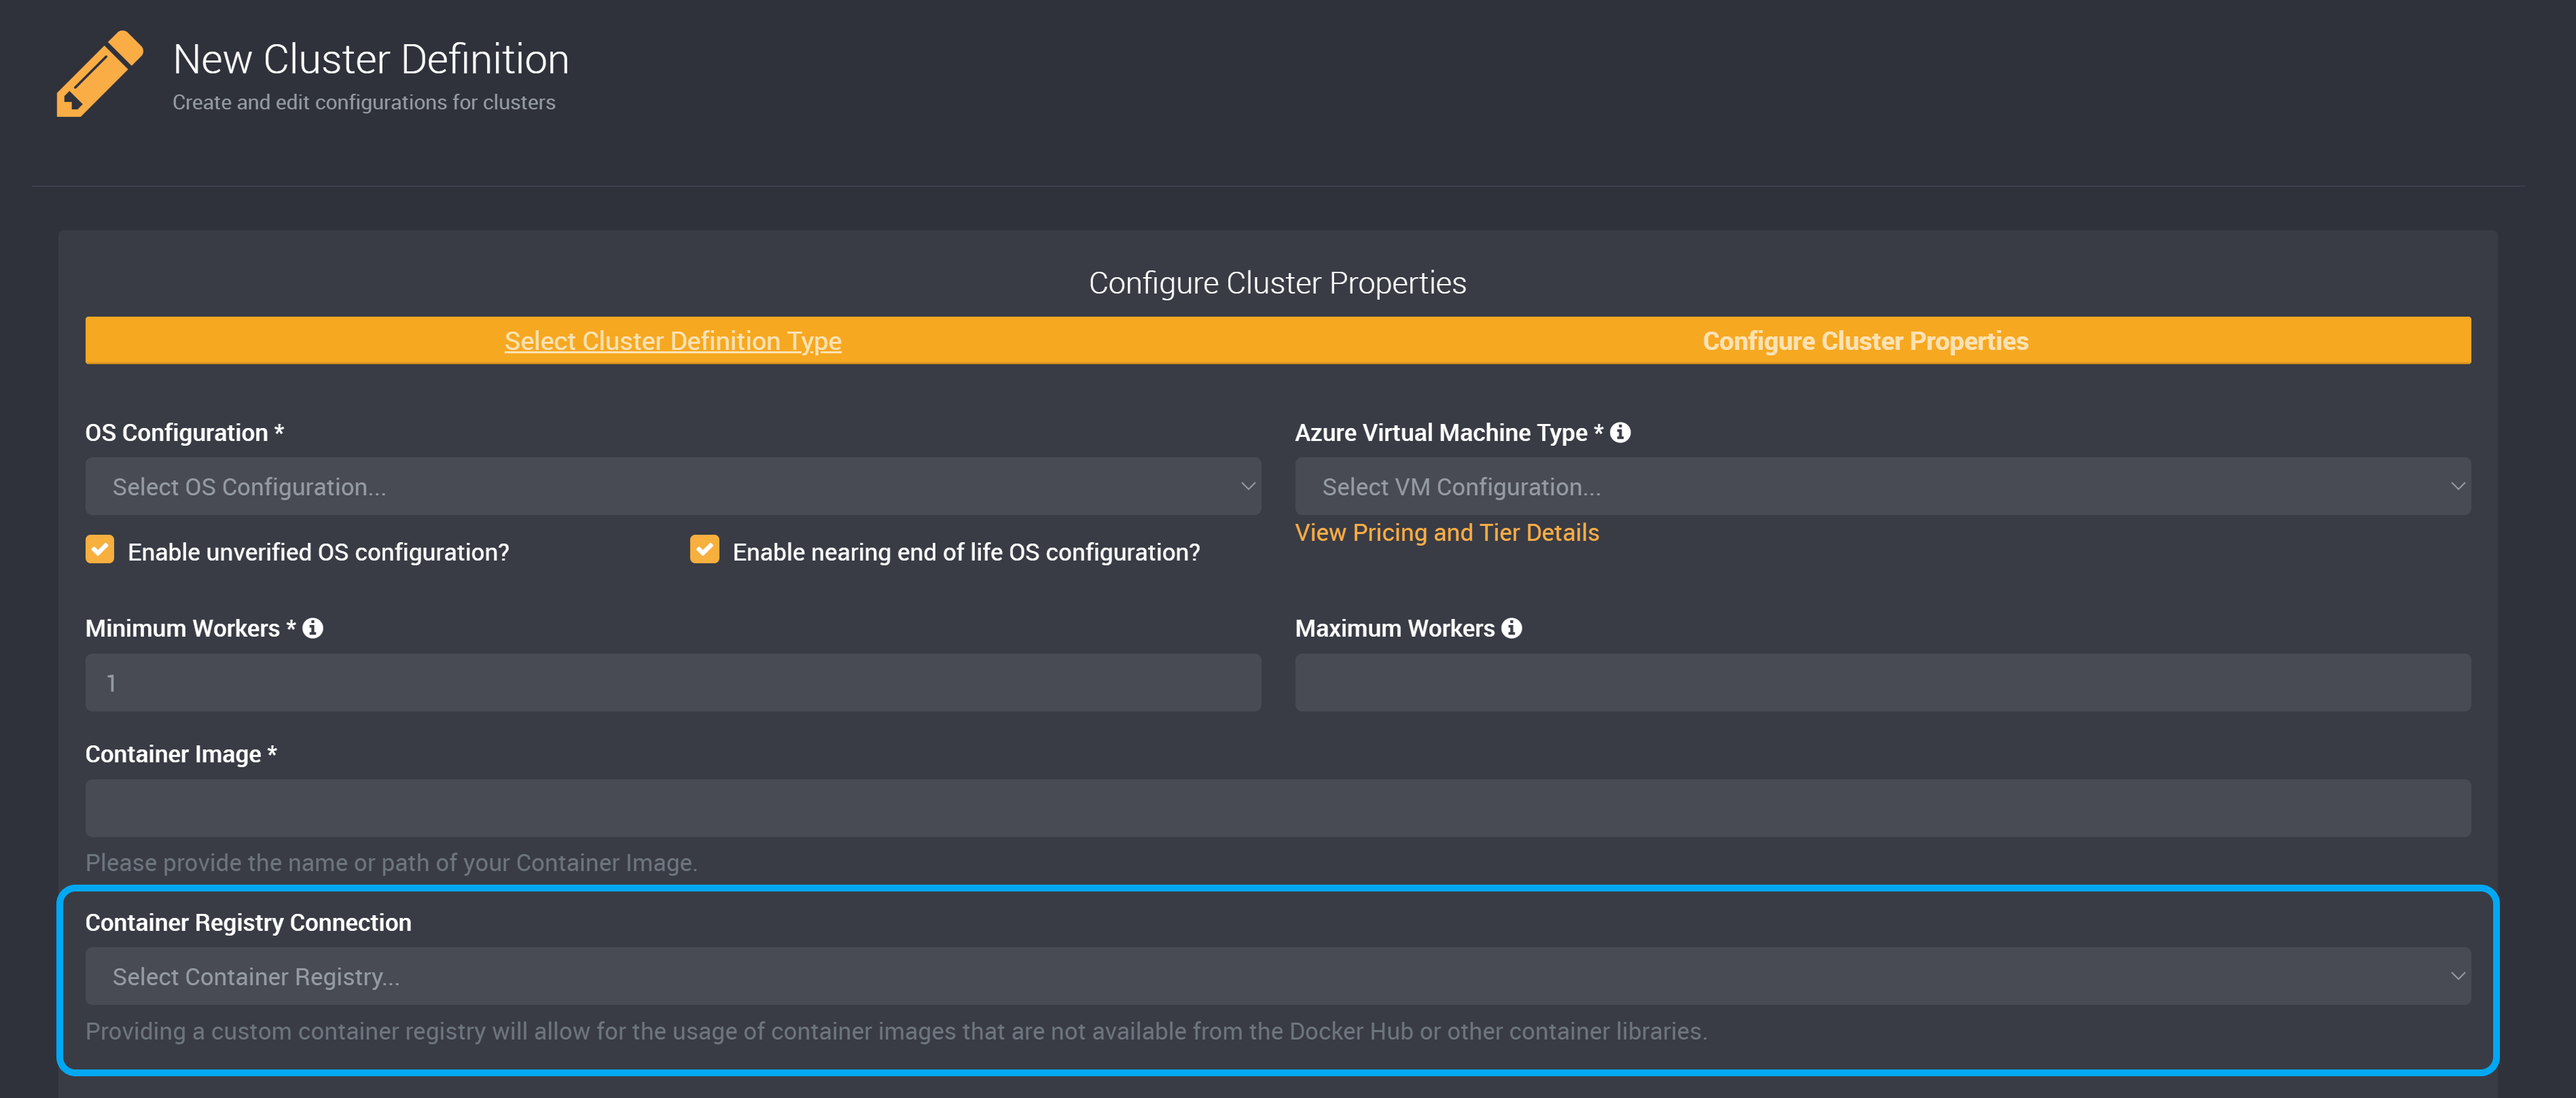Image resolution: width=2576 pixels, height=1098 pixels.
Task: Click 'Create and edit configurations for clusters' subtitle
Action: 364,103
